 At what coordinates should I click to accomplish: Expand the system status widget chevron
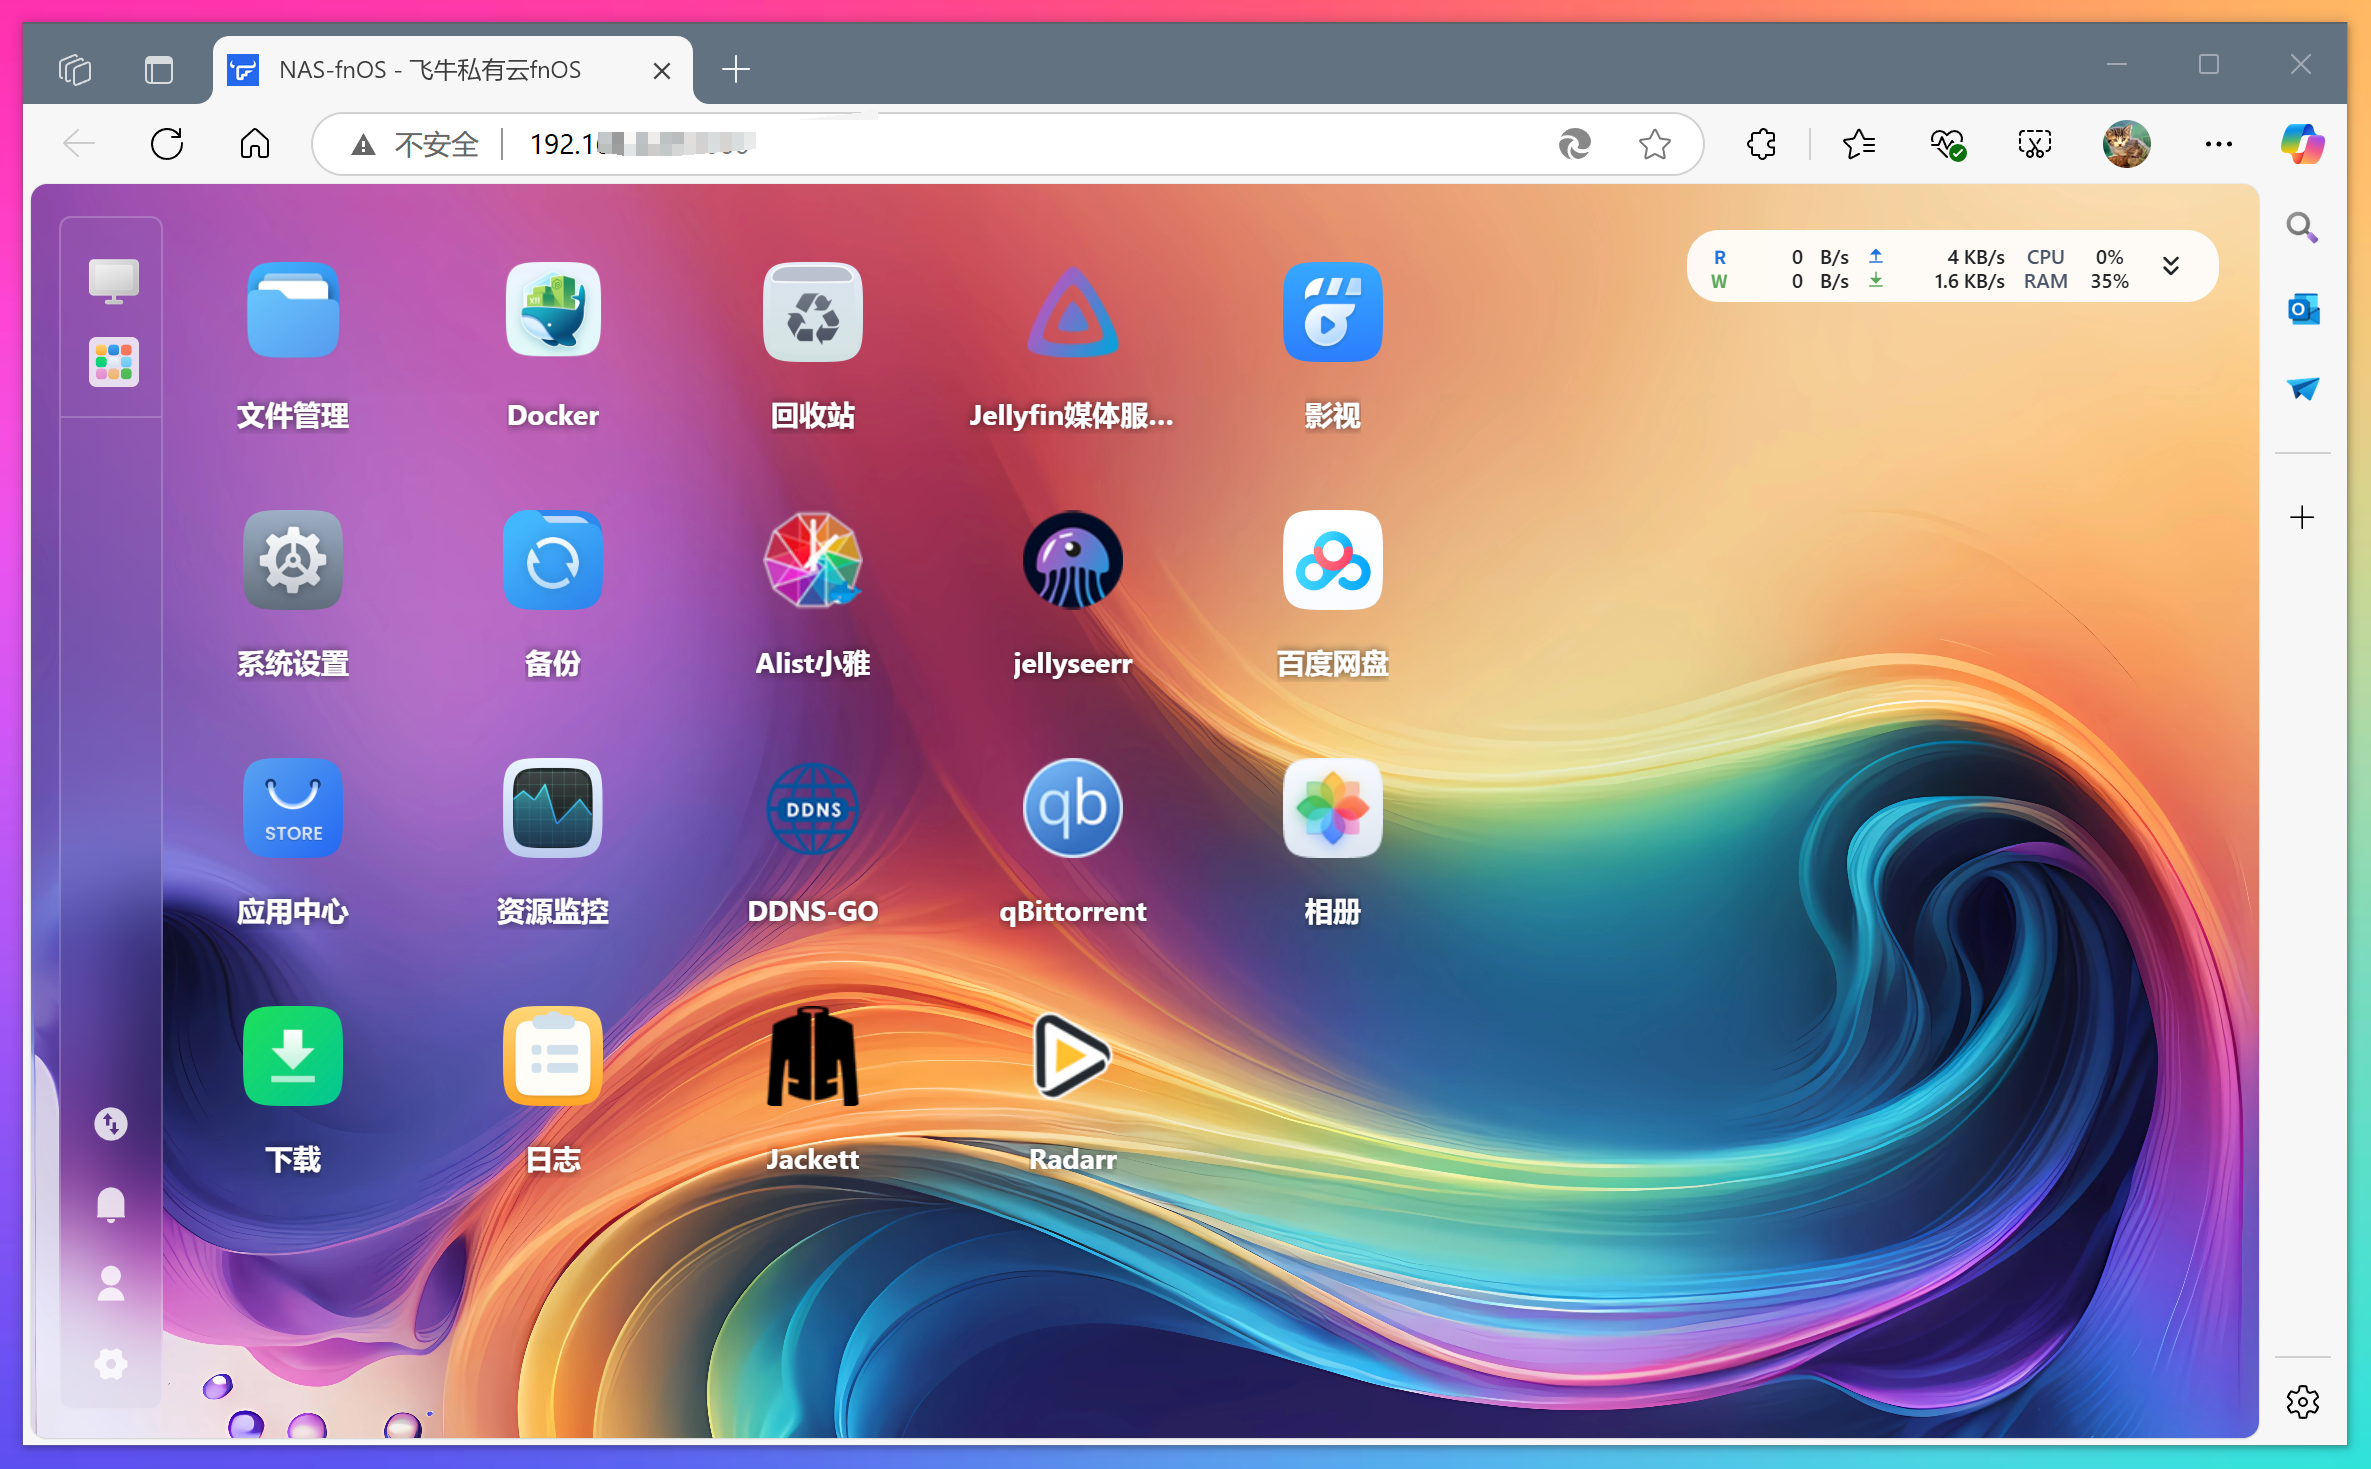click(x=2170, y=266)
